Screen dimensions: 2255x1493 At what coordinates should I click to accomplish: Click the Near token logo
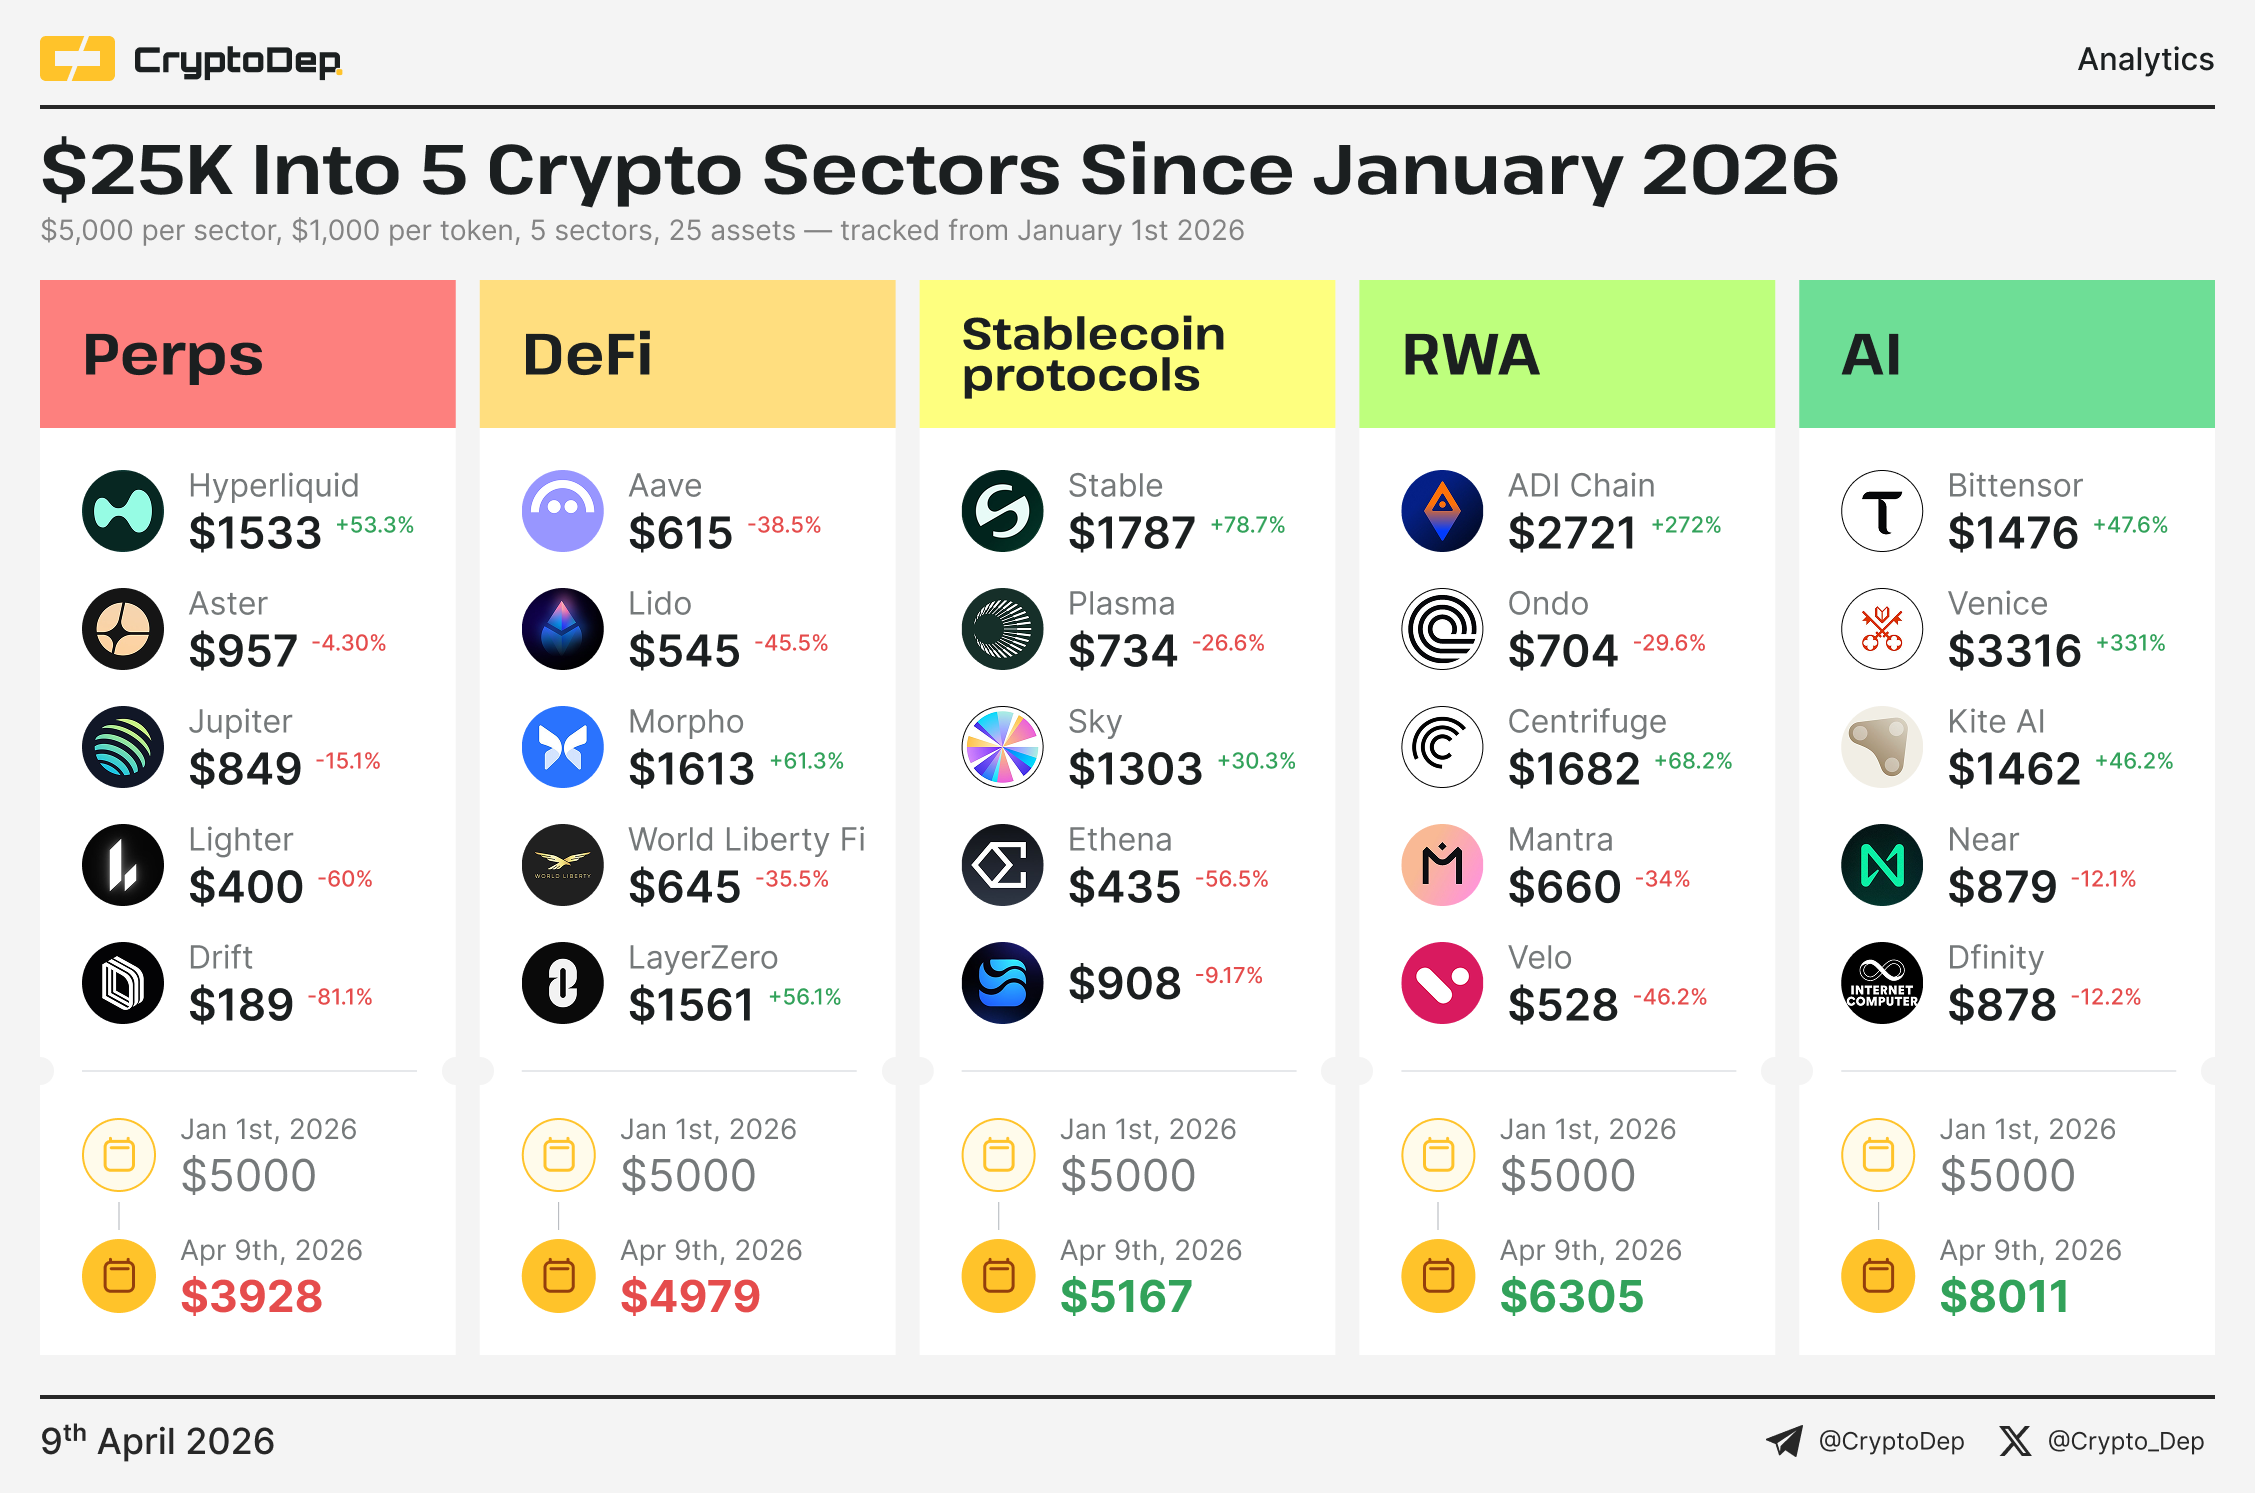tap(1882, 865)
